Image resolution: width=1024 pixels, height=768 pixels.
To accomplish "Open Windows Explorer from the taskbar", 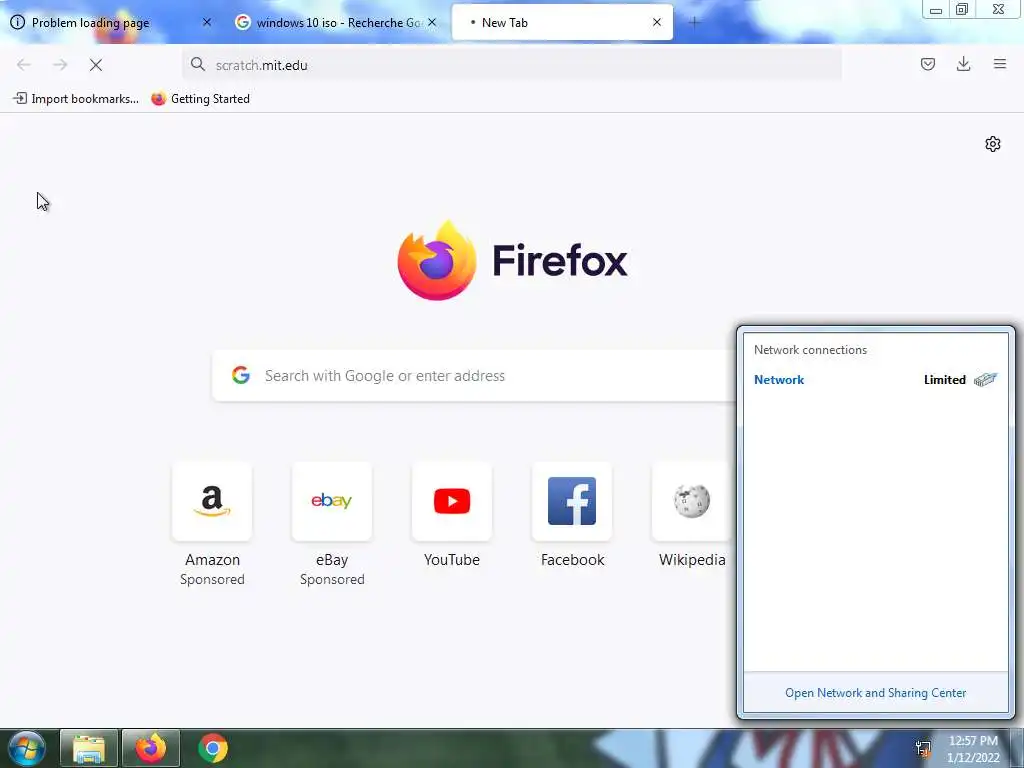I will (x=89, y=748).
